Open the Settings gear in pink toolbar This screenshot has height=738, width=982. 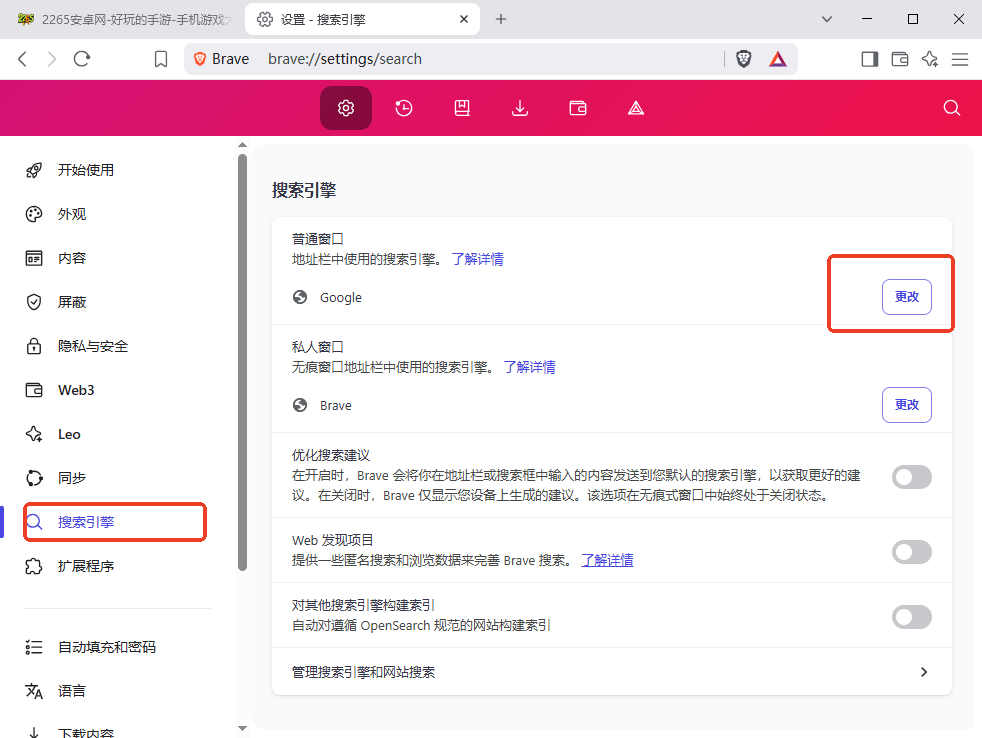click(x=346, y=108)
